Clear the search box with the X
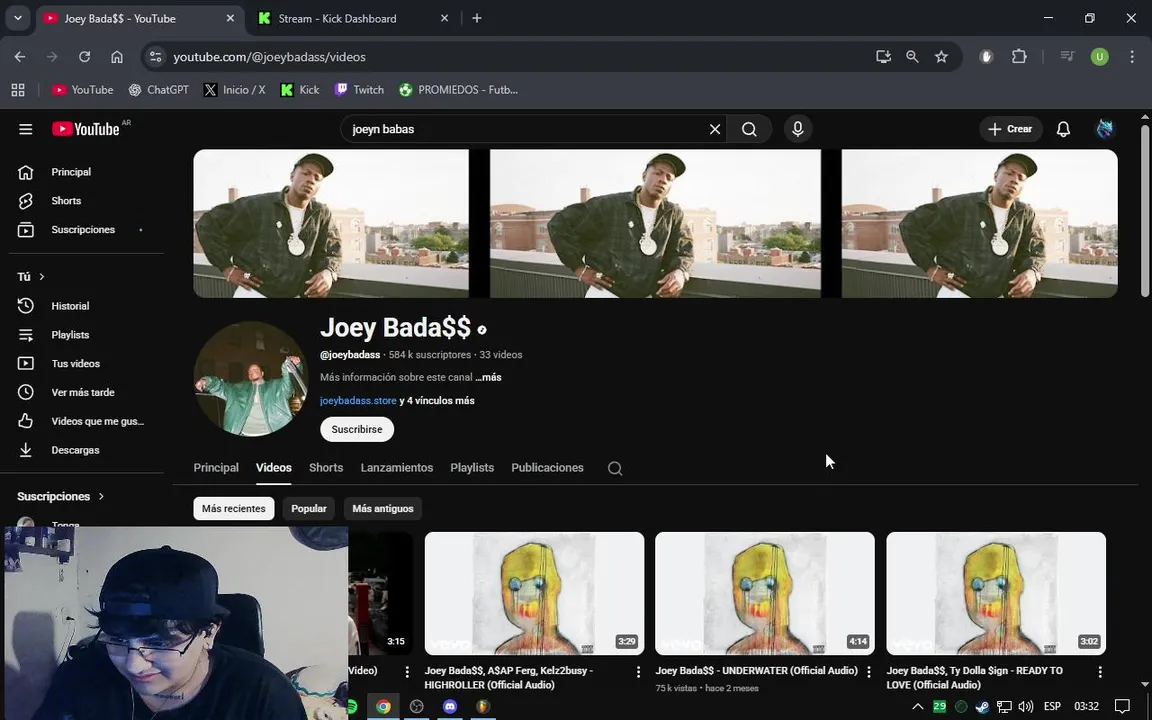1152x720 pixels. (x=715, y=129)
